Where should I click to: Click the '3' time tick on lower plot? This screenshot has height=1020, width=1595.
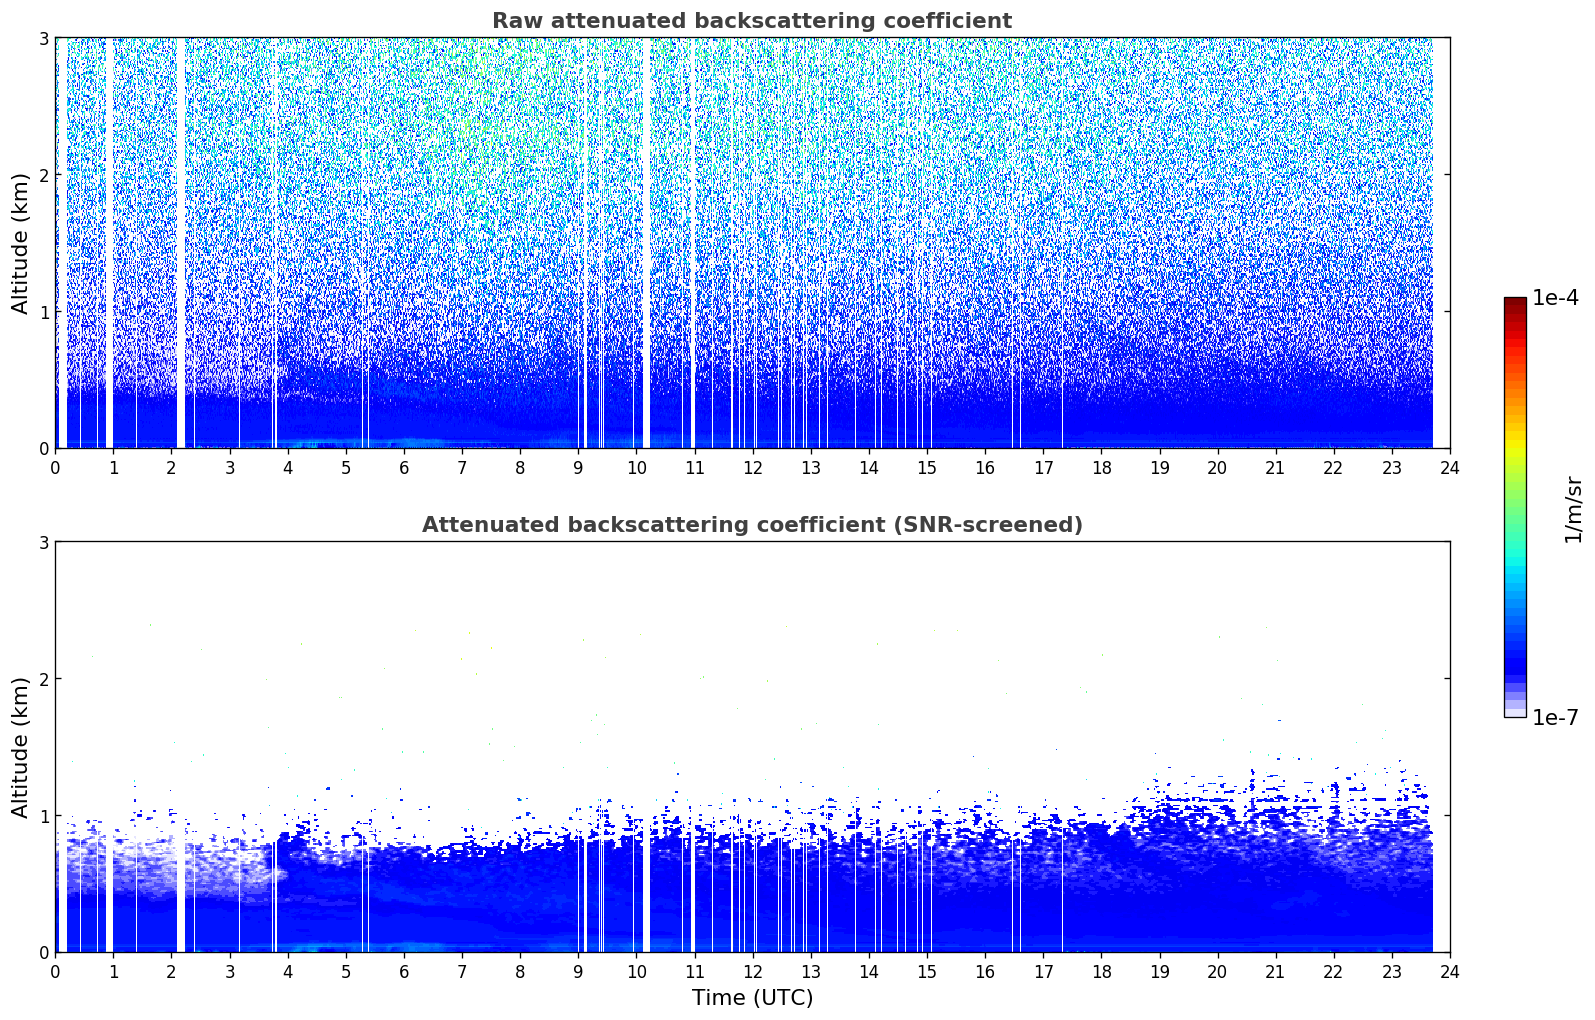click(x=229, y=972)
